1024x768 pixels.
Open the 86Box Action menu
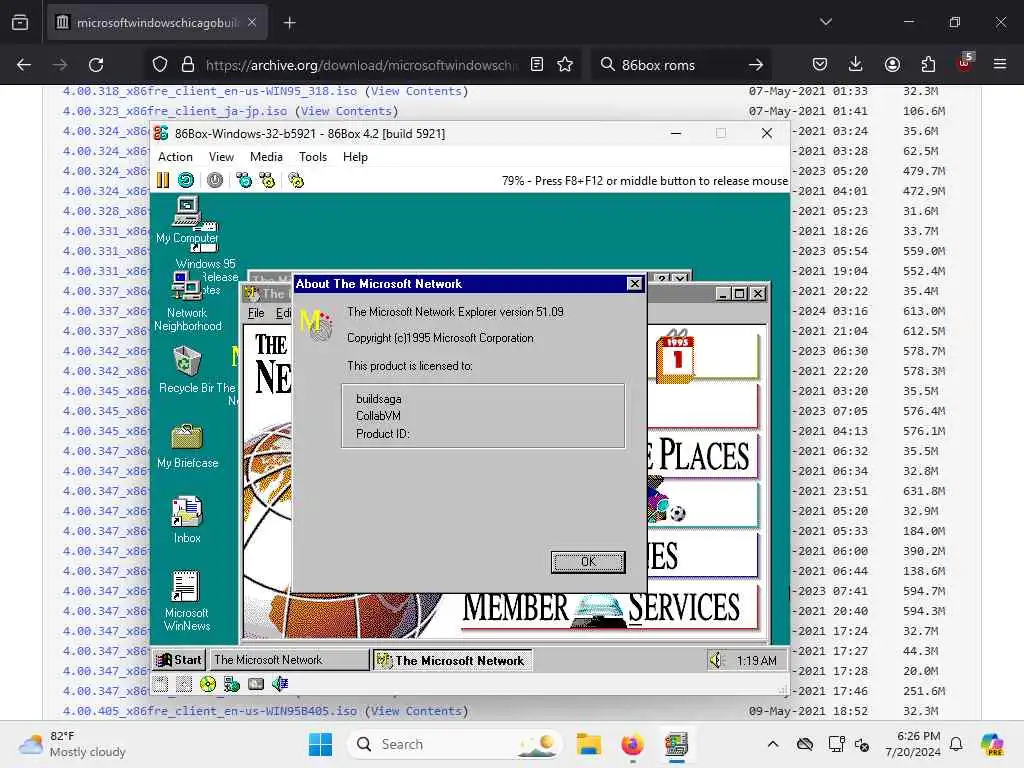tap(175, 157)
